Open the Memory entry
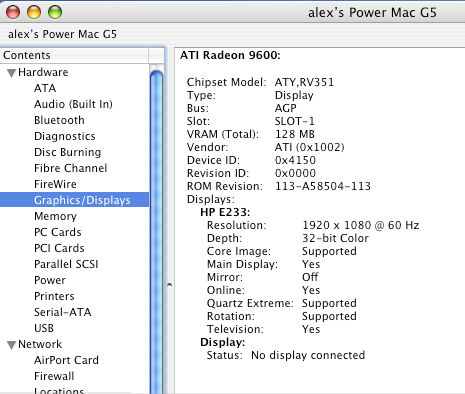The height and width of the screenshot is (394, 465). [x=55, y=216]
